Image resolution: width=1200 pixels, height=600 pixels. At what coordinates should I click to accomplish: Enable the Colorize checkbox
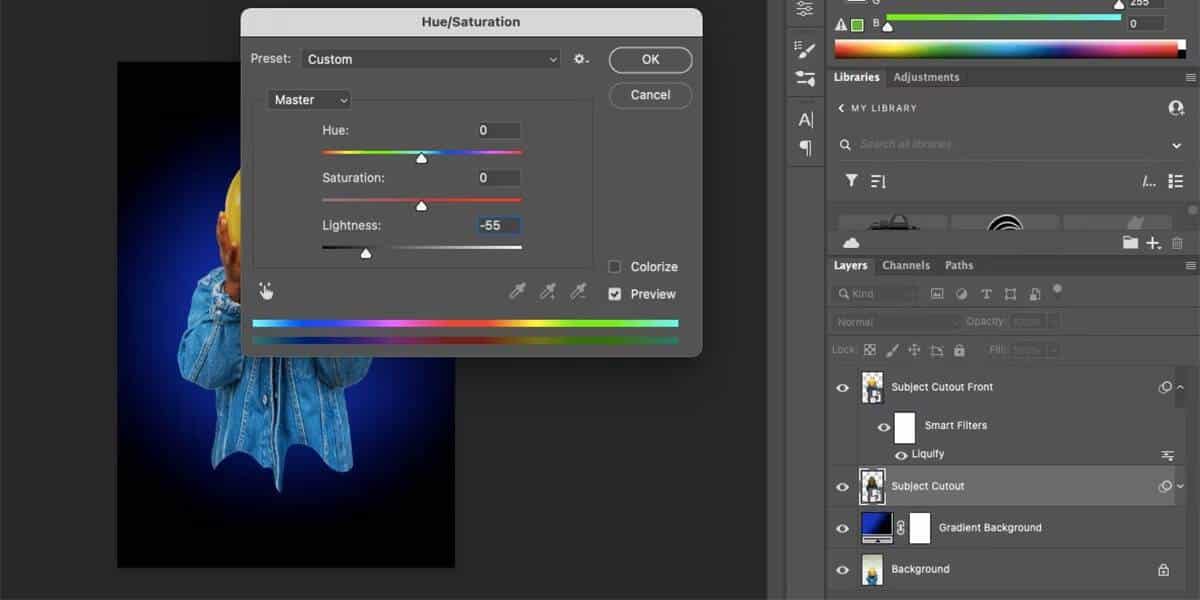pos(614,267)
